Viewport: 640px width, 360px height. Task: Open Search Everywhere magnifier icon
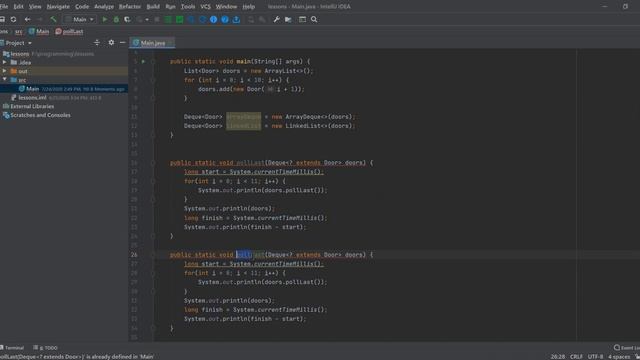(x=314, y=19)
